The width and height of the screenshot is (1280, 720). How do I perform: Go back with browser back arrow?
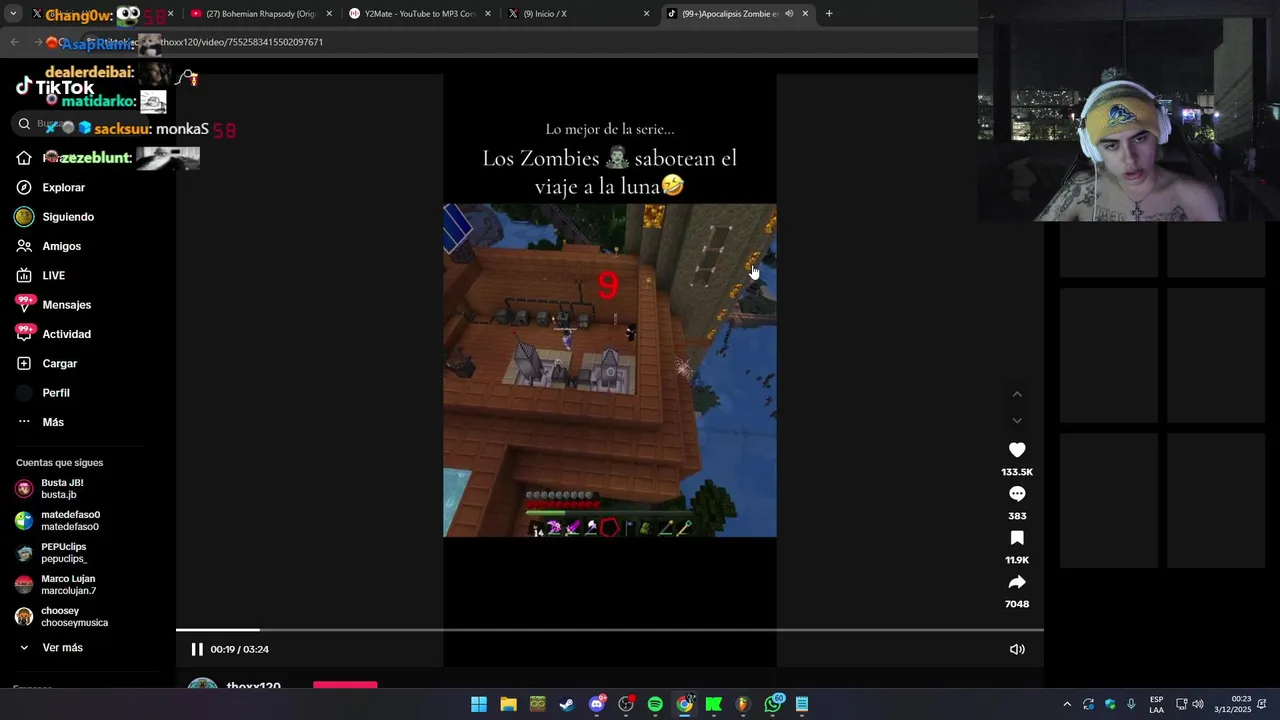[14, 42]
